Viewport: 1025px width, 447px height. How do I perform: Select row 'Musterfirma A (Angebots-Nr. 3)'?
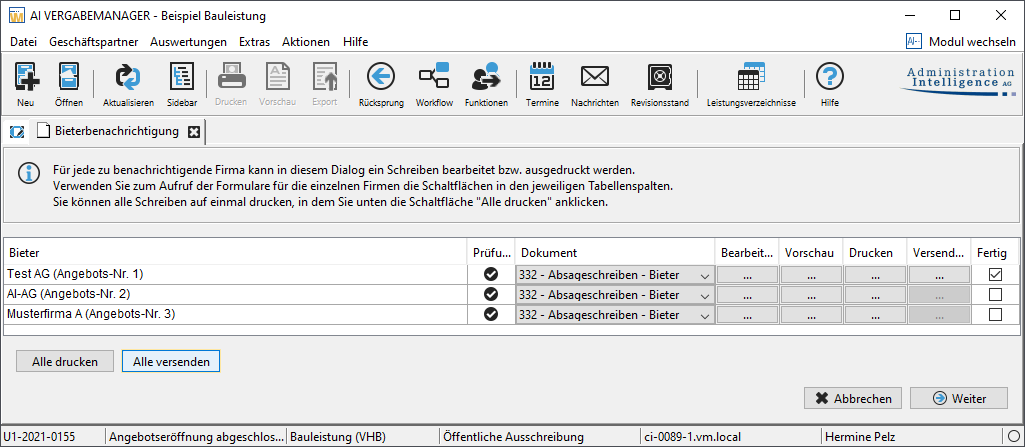click(x=236, y=315)
